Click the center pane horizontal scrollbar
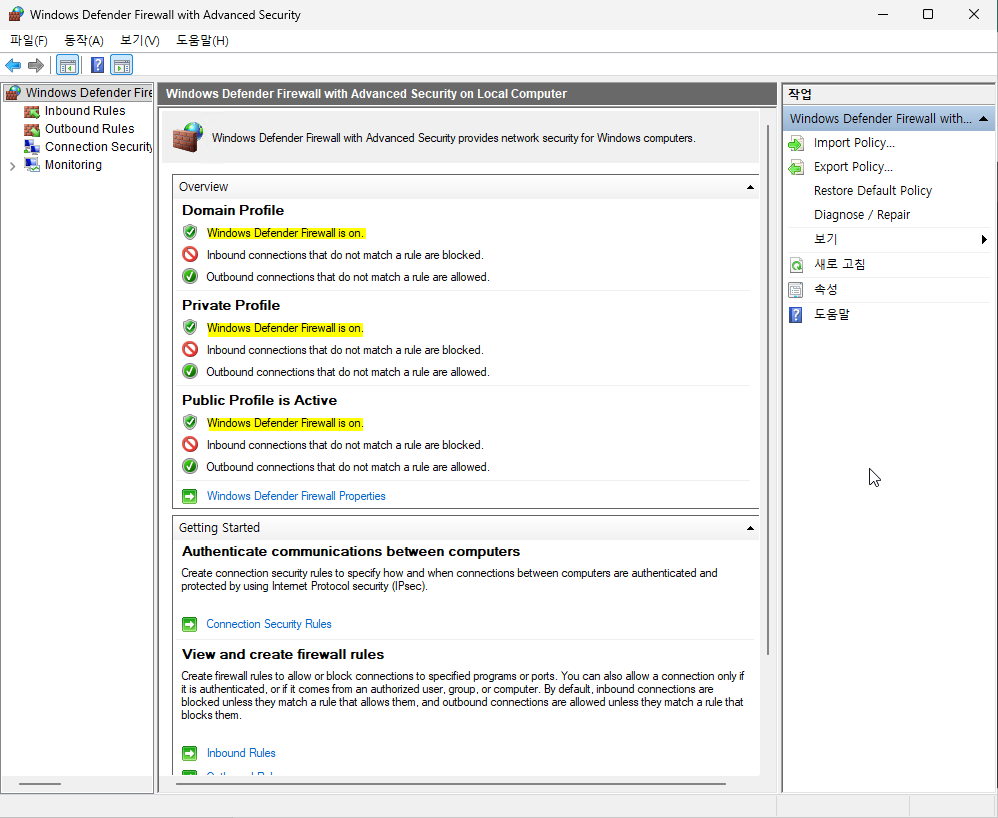998x818 pixels. click(x=451, y=784)
